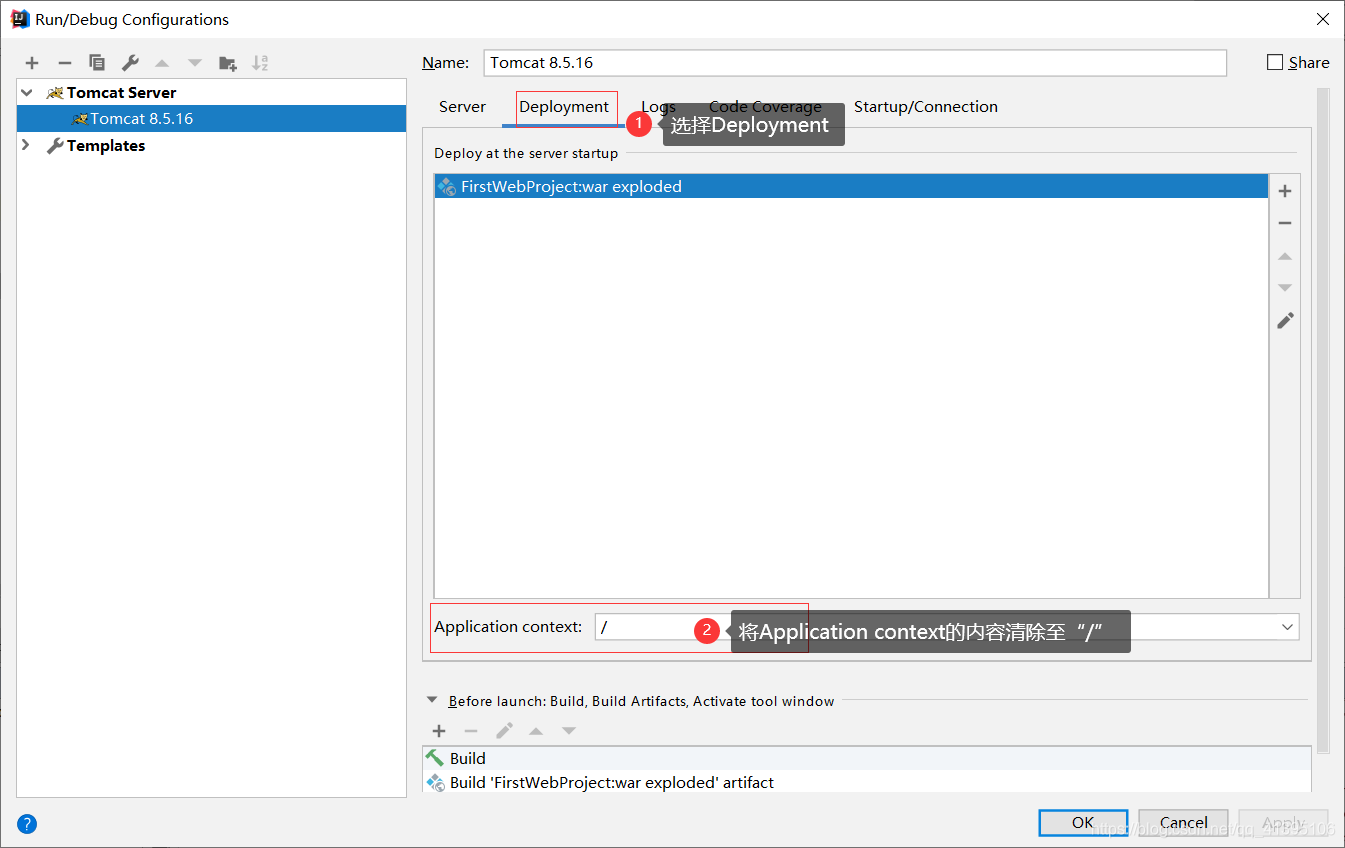Add a before launch task
The height and width of the screenshot is (848, 1345).
[439, 731]
